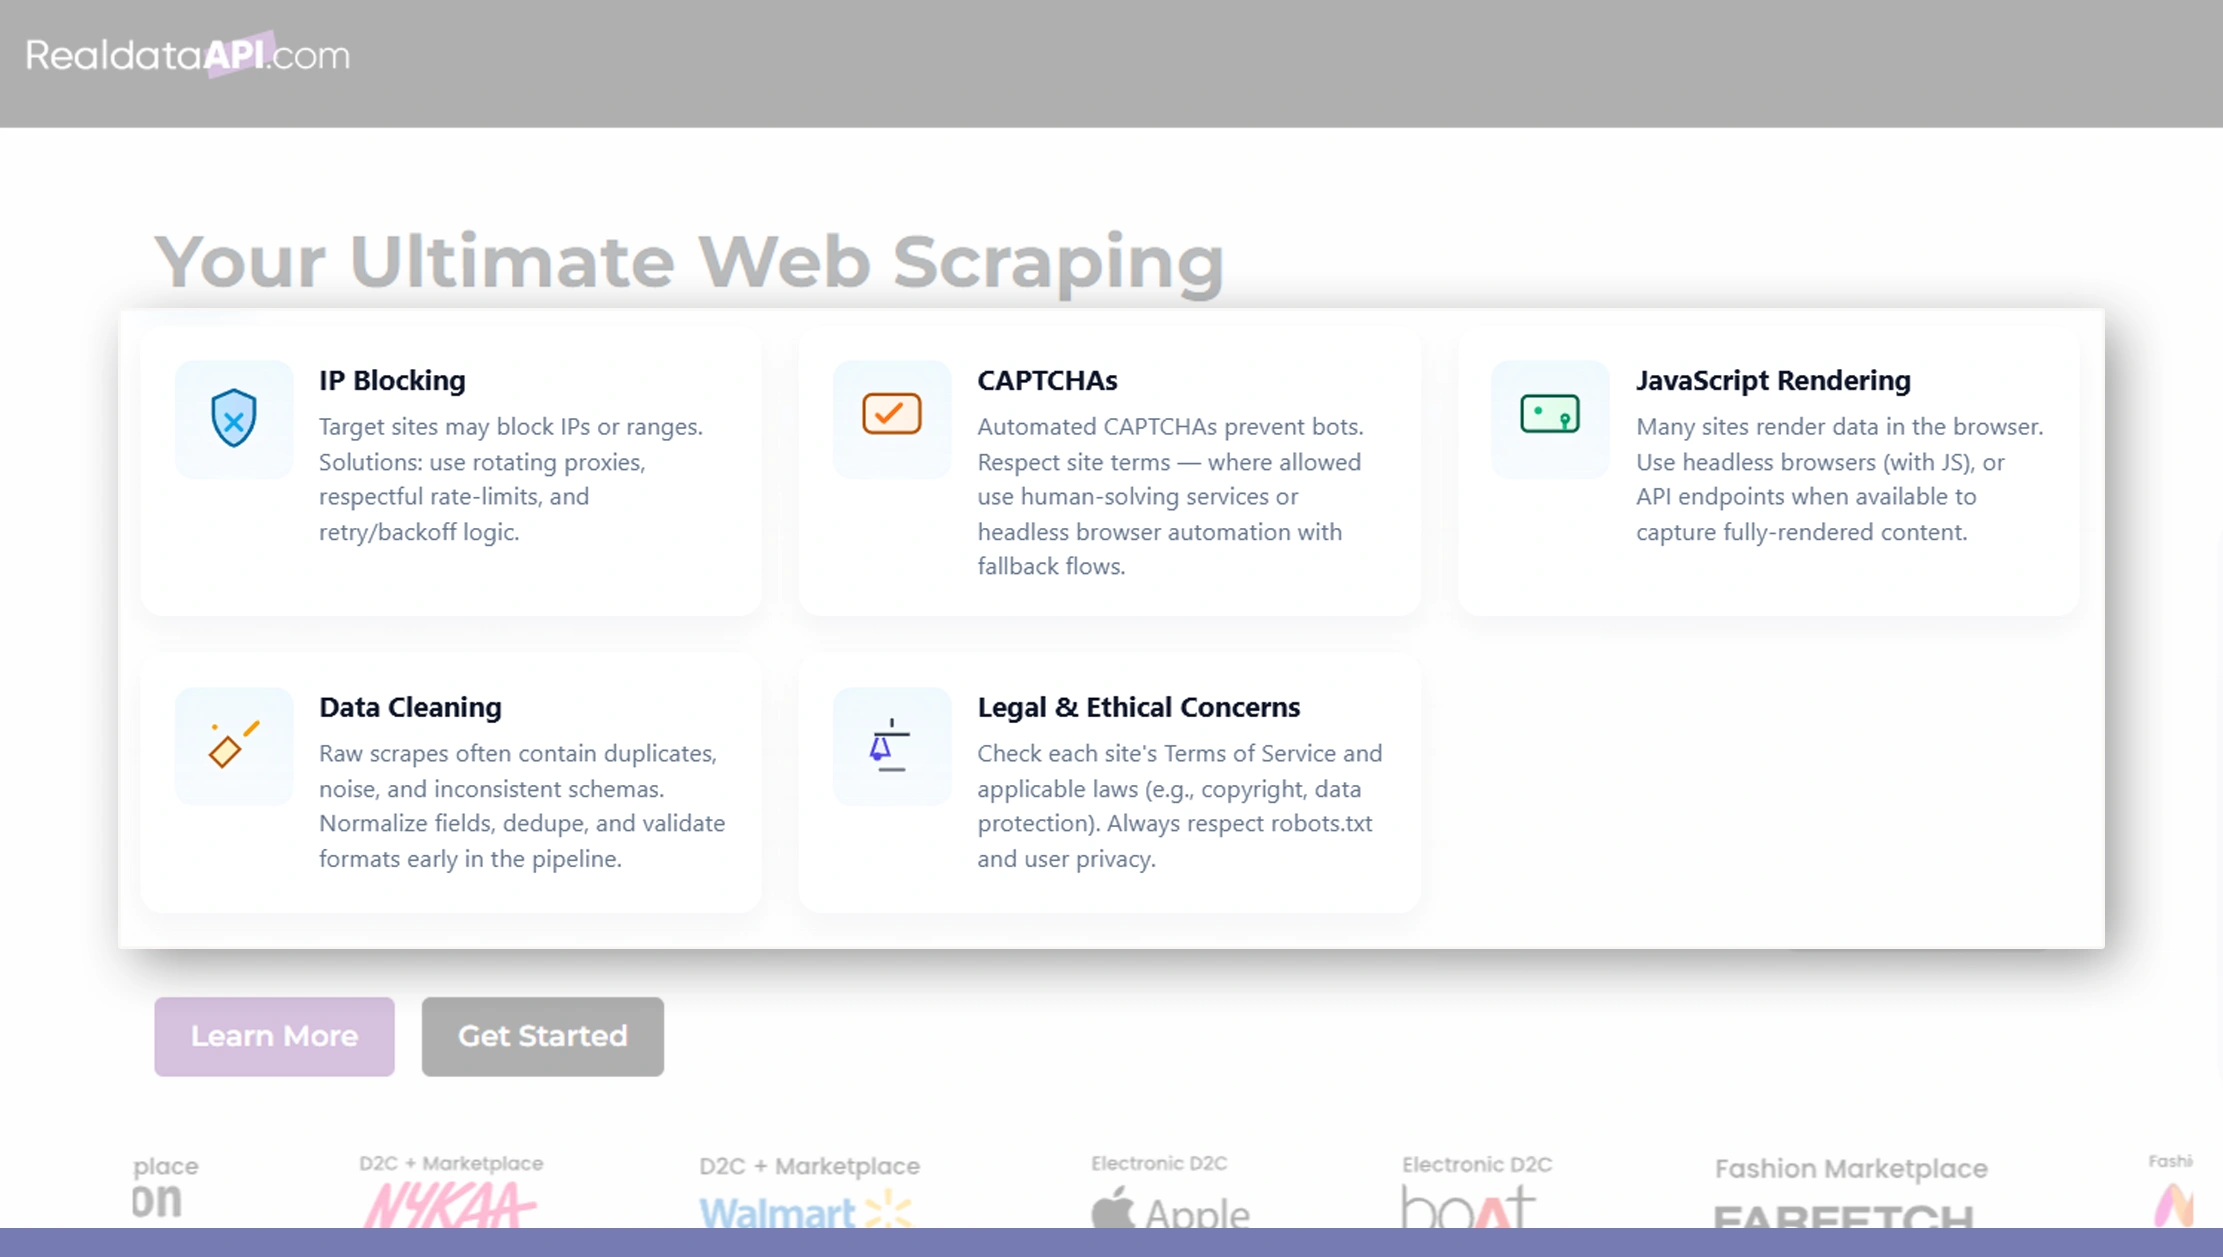Open the Legal & Ethical Concerns heading
Viewport: 2223px width, 1257px height.
pyautogui.click(x=1139, y=708)
